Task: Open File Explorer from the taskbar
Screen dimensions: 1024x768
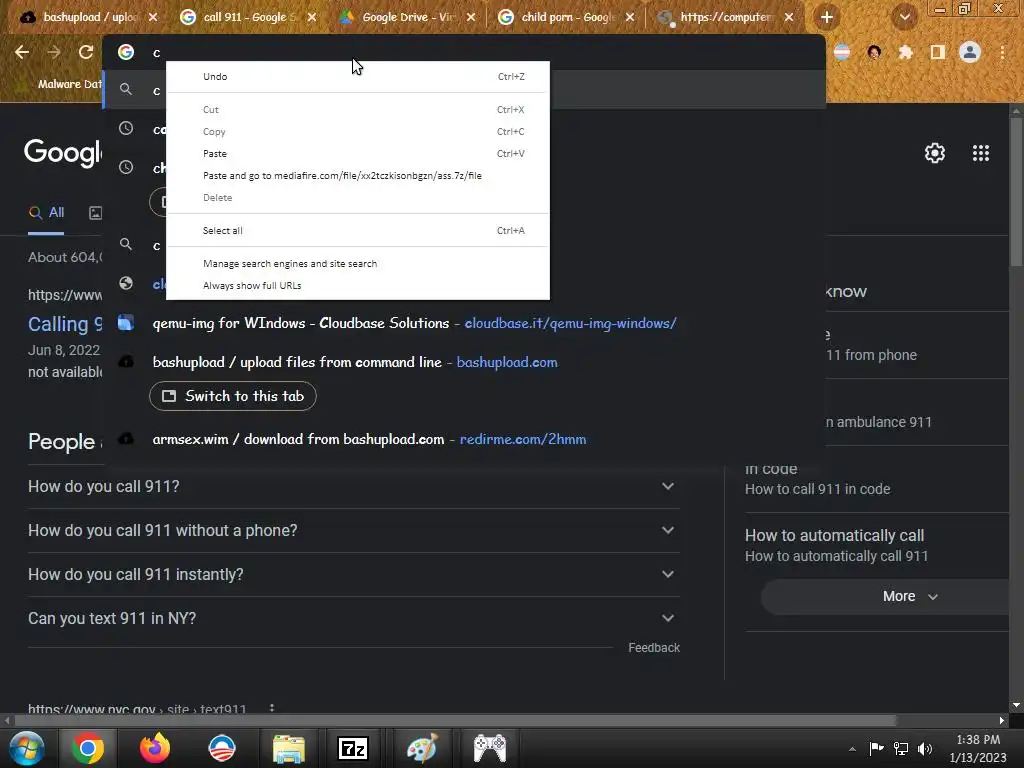Action: point(288,748)
